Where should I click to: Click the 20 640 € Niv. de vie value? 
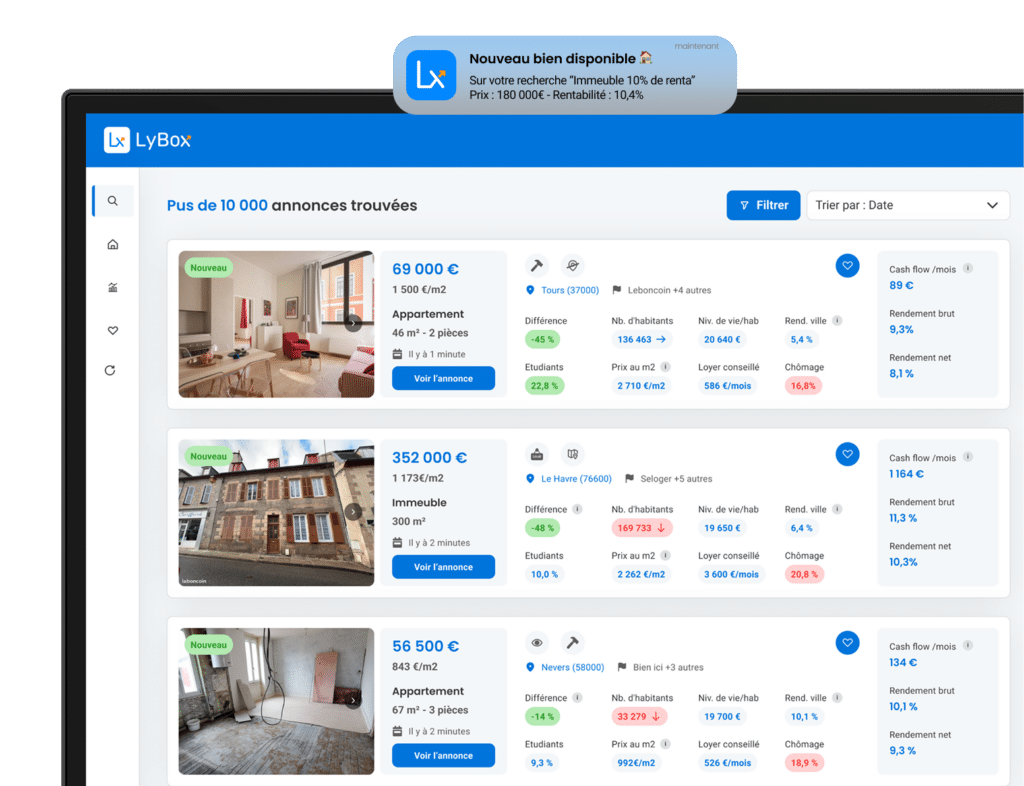point(722,339)
